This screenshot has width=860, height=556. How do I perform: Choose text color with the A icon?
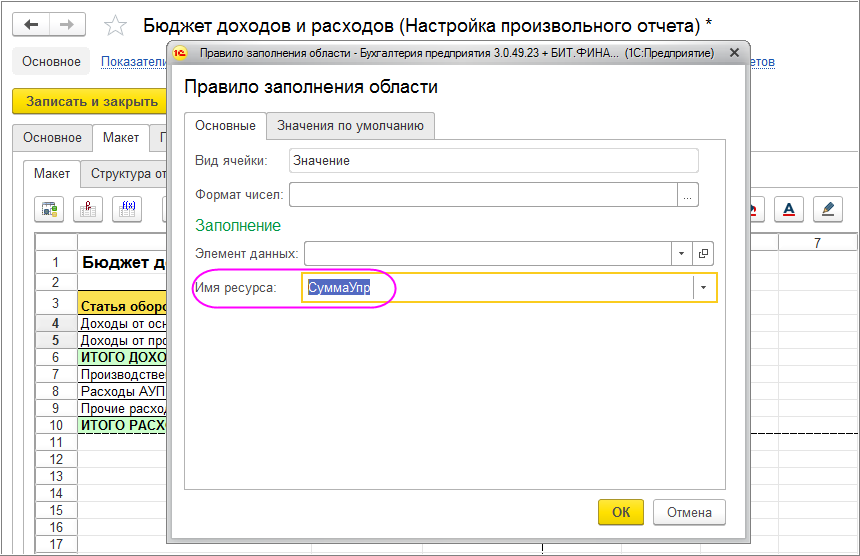[789, 208]
